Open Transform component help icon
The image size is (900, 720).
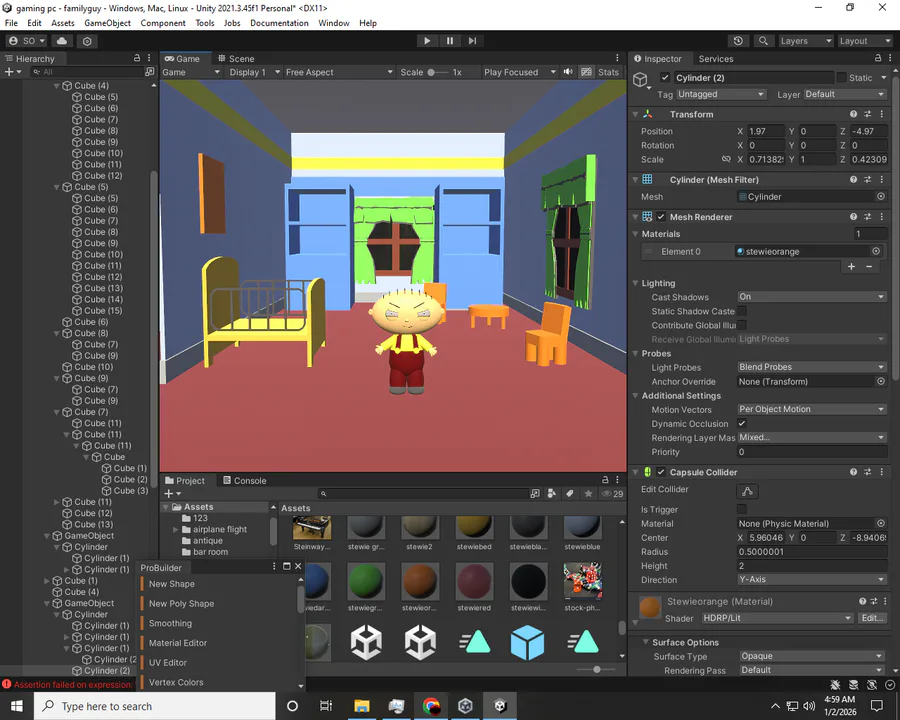point(854,114)
